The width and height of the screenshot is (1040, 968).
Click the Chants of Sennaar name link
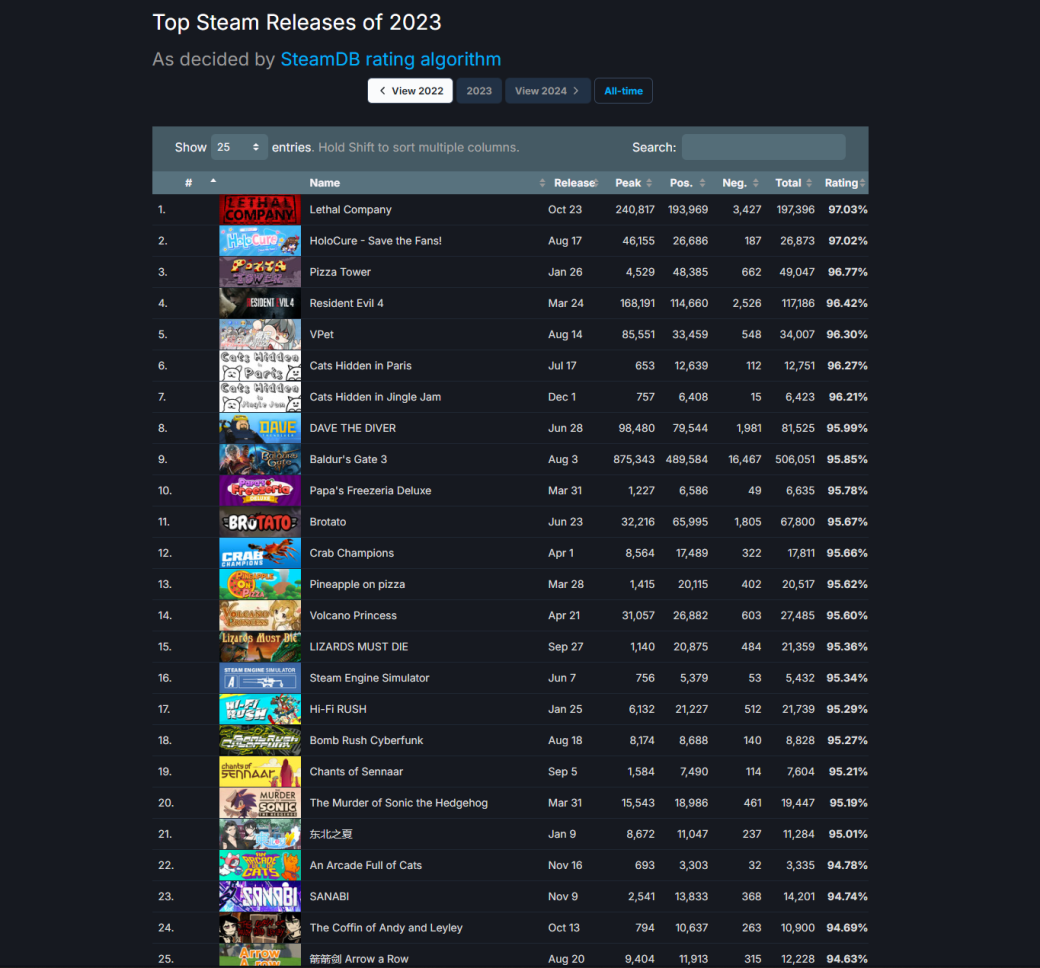tap(356, 772)
